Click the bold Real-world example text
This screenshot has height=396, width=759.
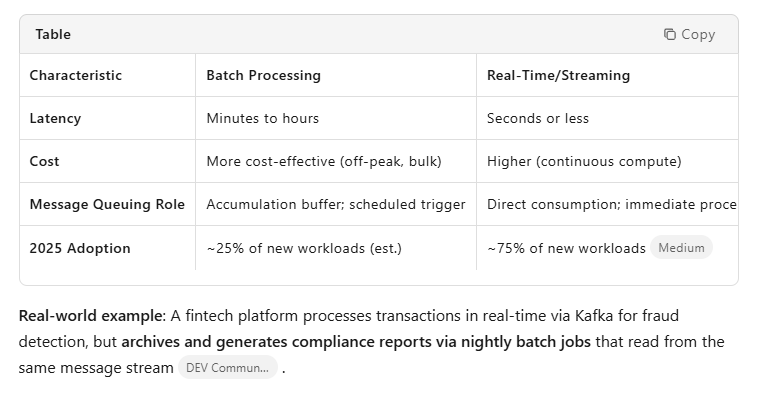click(92, 316)
